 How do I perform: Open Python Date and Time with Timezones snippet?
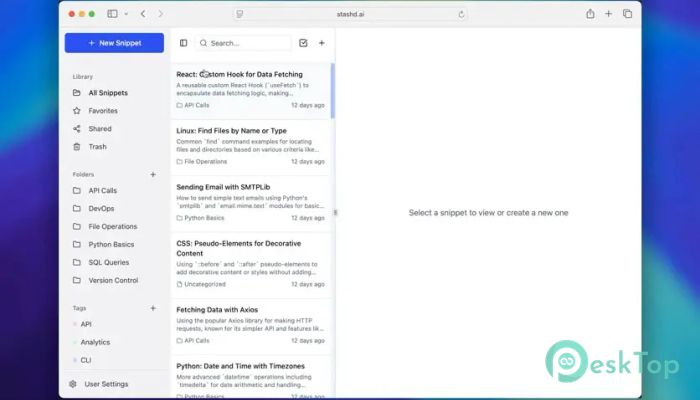pyautogui.click(x=250, y=377)
